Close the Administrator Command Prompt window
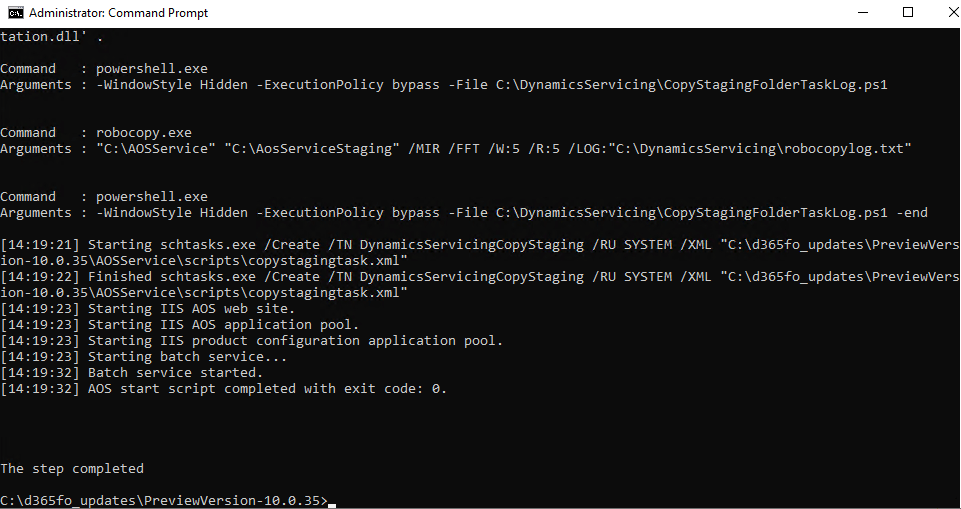The width and height of the screenshot is (961, 509). click(952, 12)
